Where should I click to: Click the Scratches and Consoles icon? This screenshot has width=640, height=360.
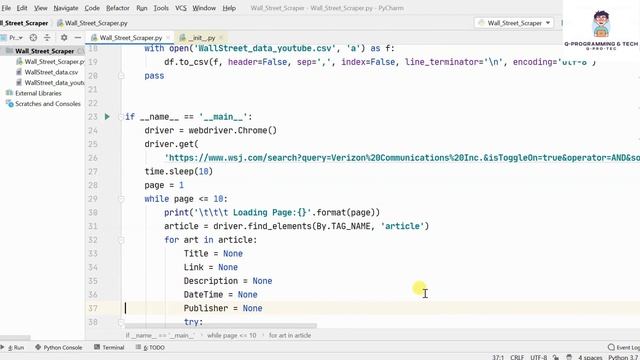pyautogui.click(x=9, y=104)
